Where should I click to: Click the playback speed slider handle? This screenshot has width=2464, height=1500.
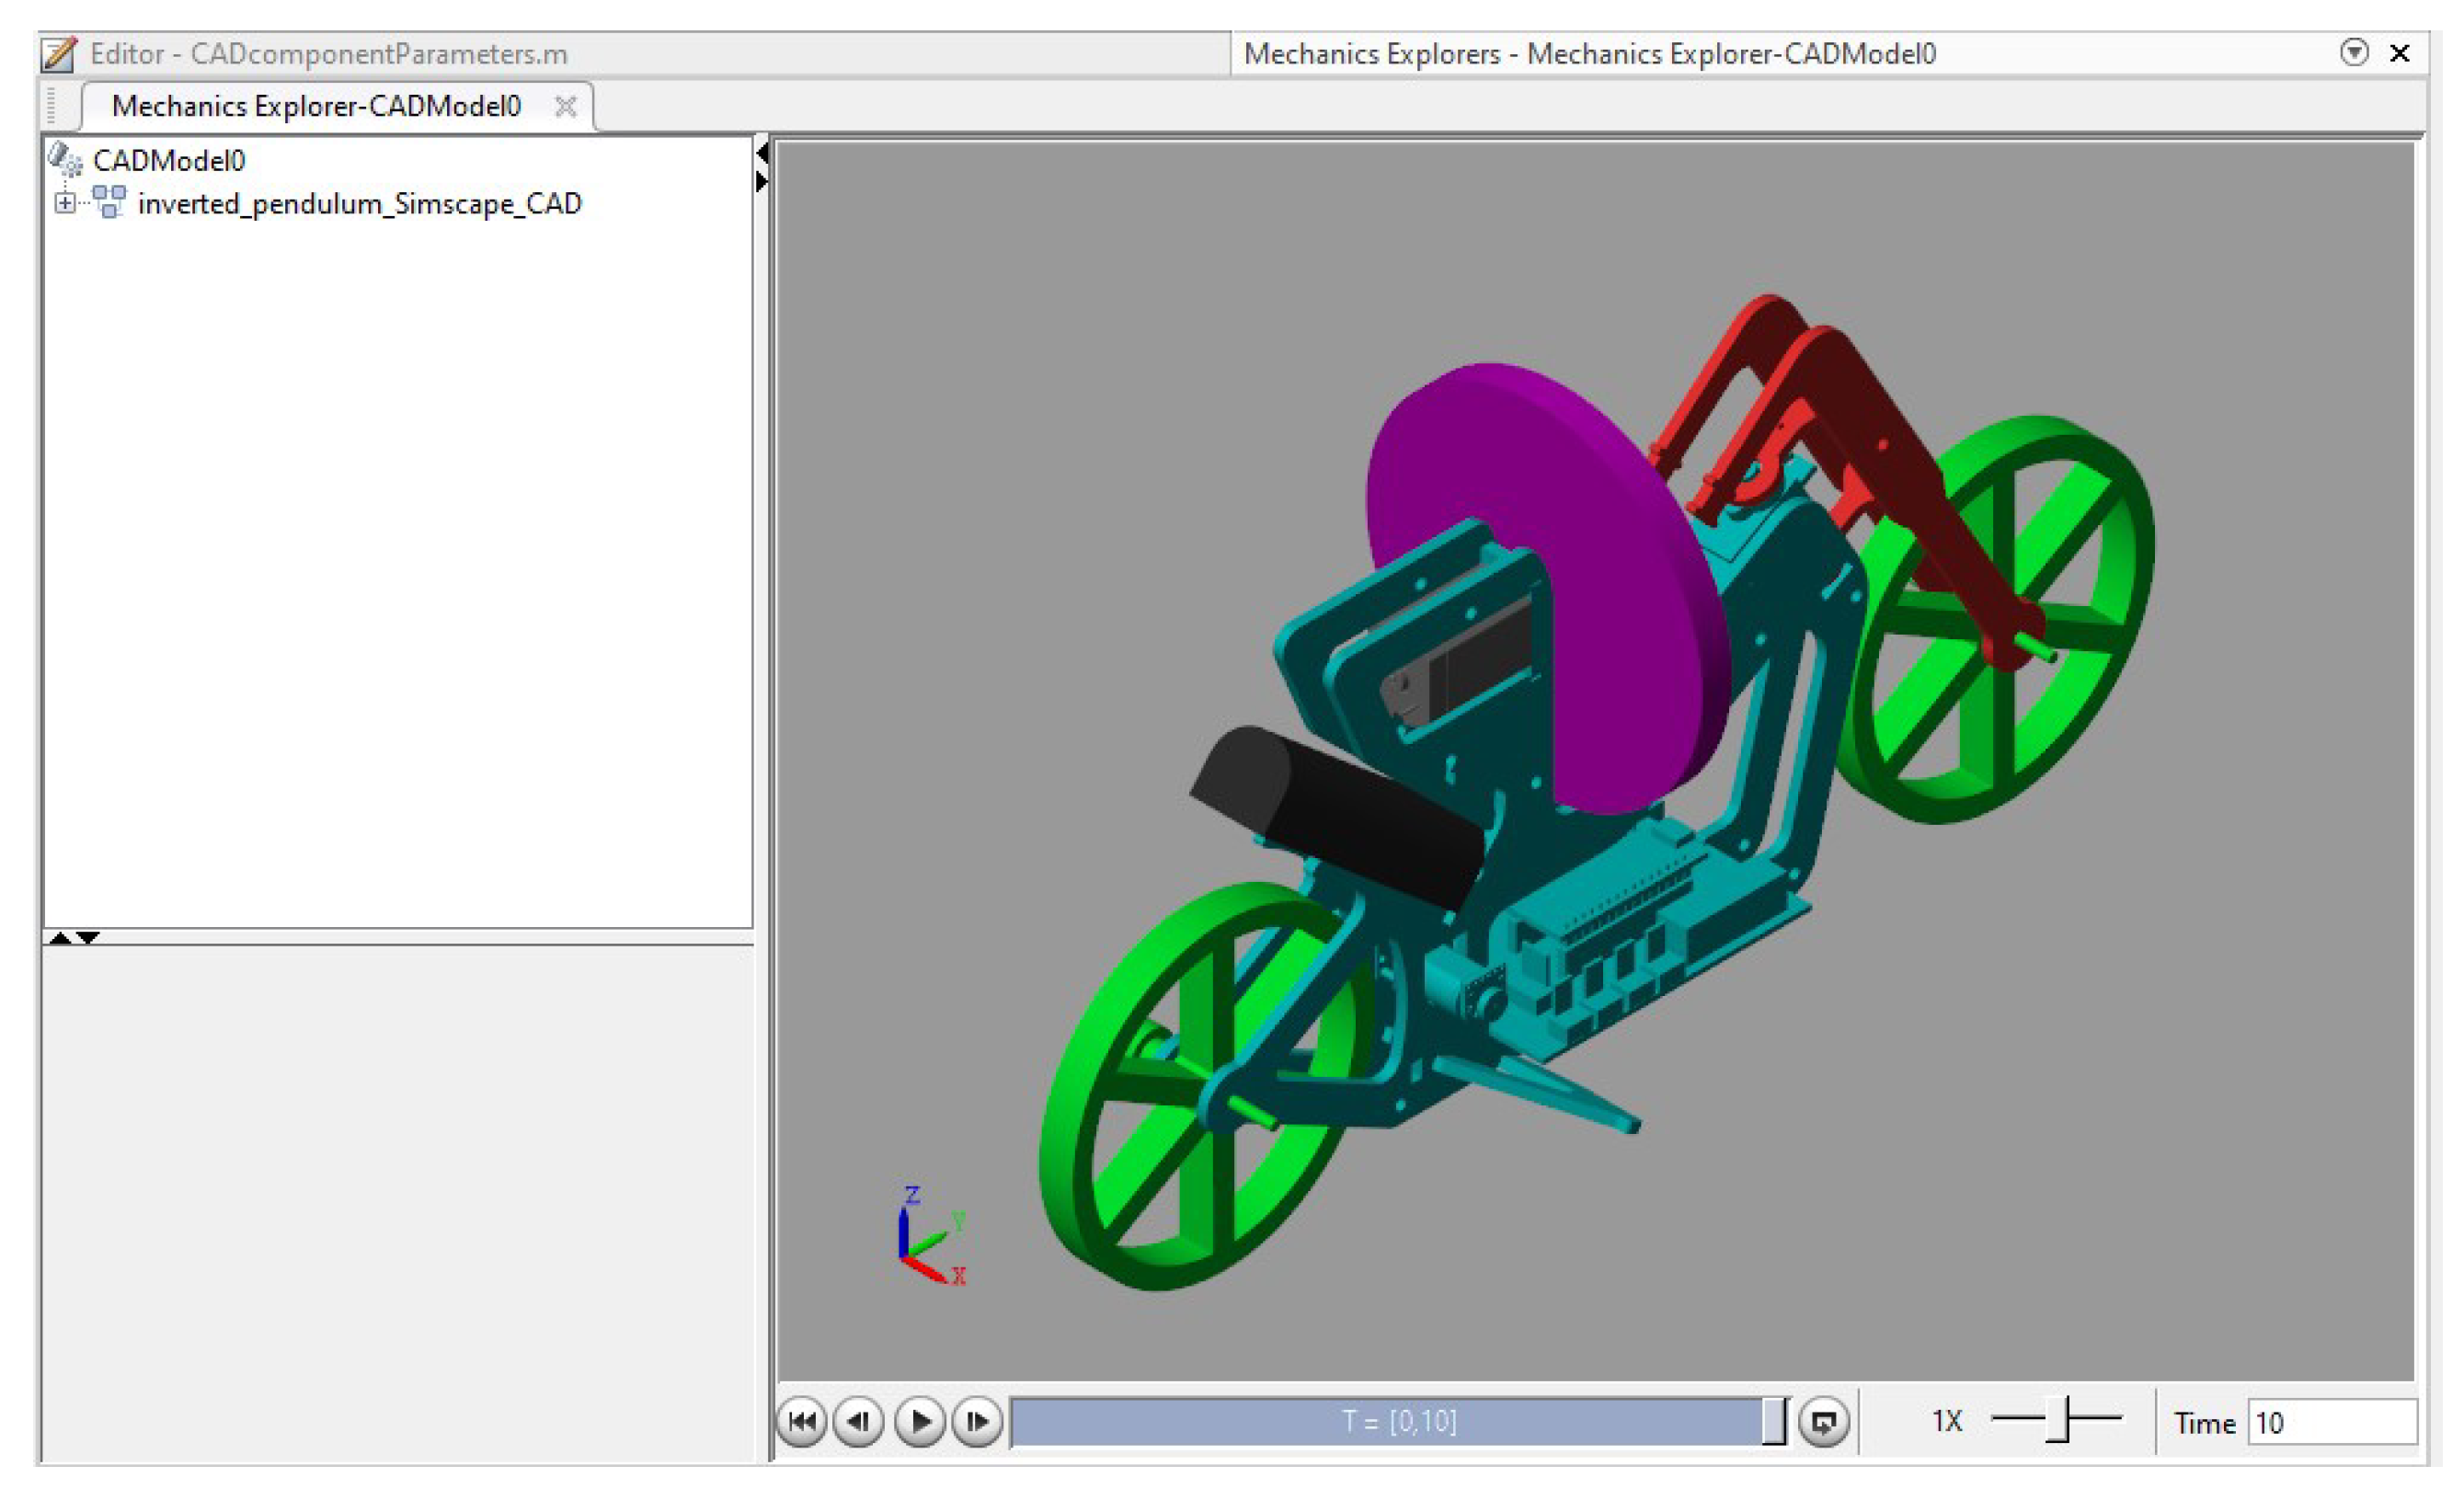pyautogui.click(x=2057, y=1419)
